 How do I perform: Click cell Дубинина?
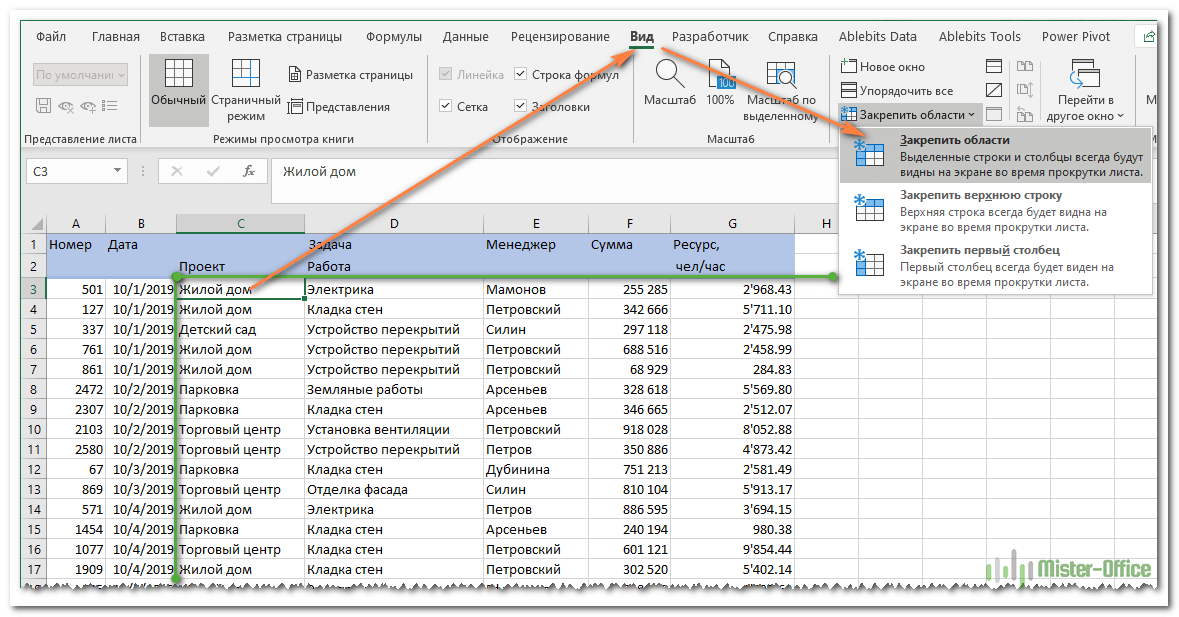pyautogui.click(x=535, y=469)
